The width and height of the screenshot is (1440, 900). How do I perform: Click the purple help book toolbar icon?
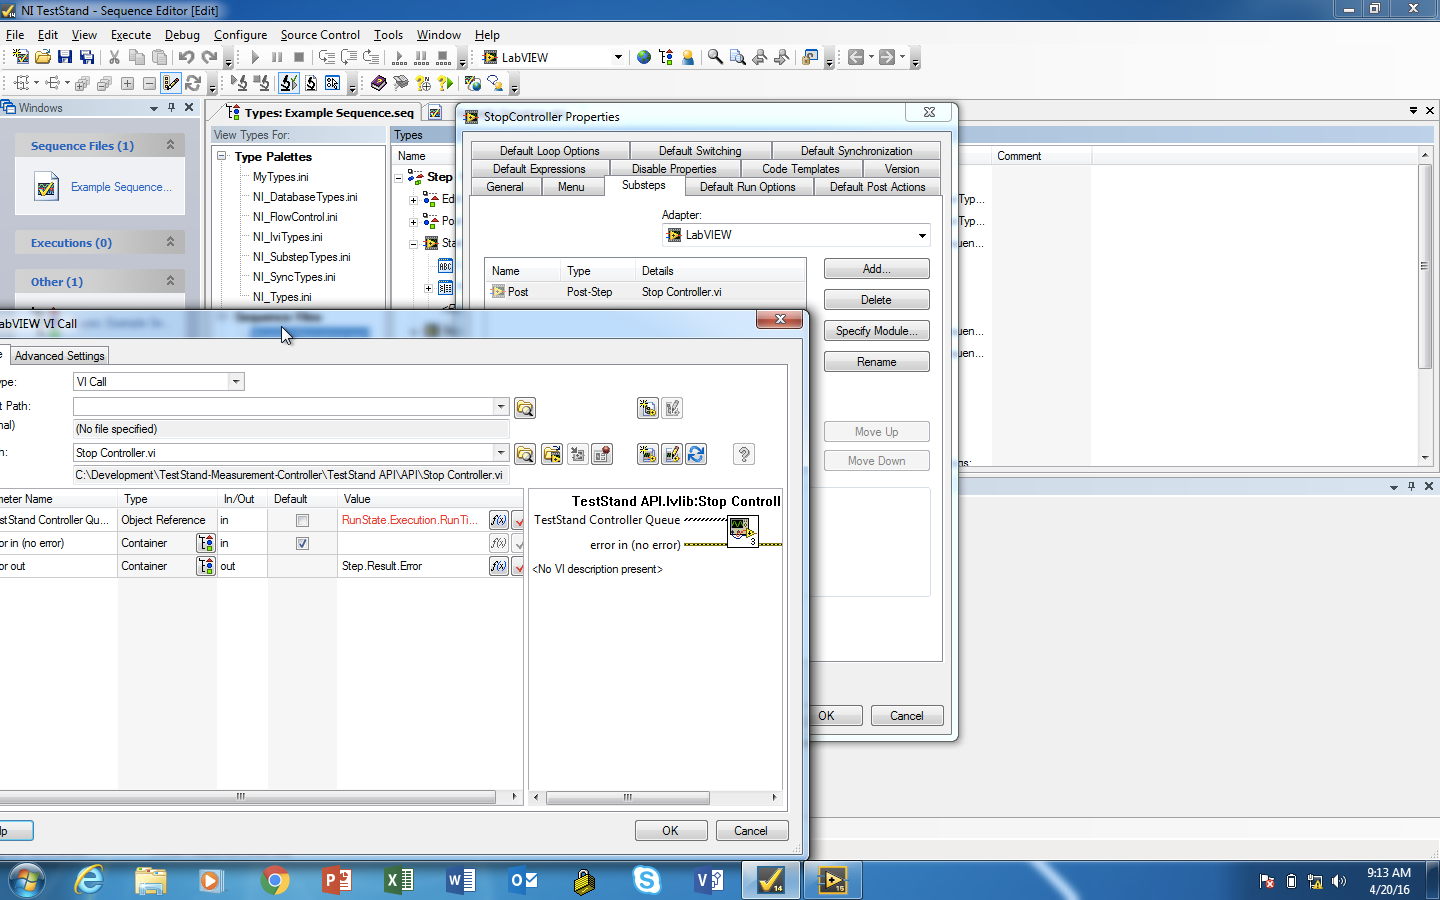coord(378,83)
